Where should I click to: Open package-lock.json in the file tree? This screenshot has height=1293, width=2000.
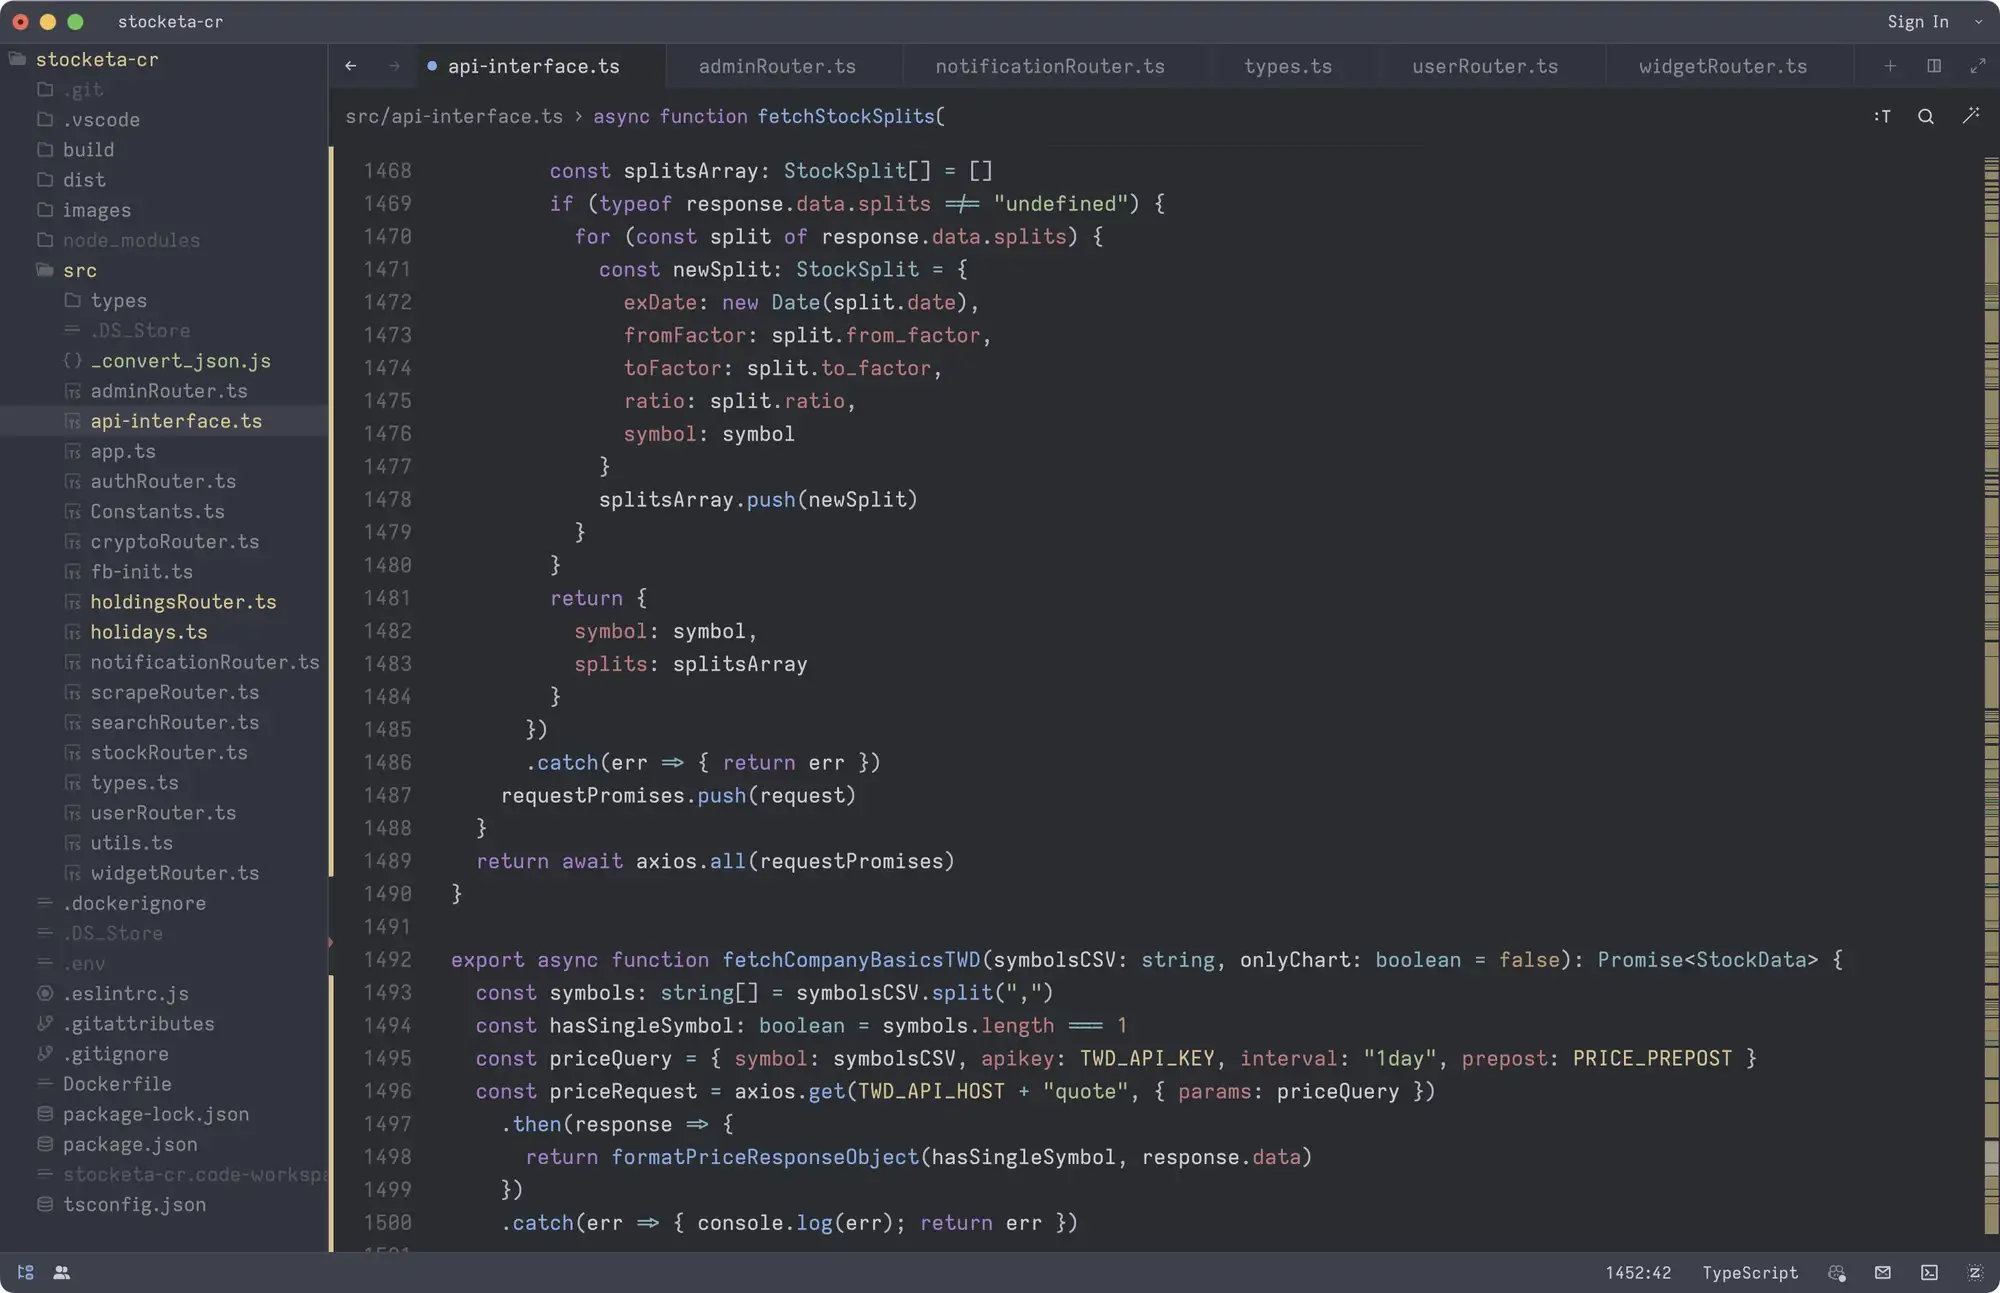coord(156,1114)
